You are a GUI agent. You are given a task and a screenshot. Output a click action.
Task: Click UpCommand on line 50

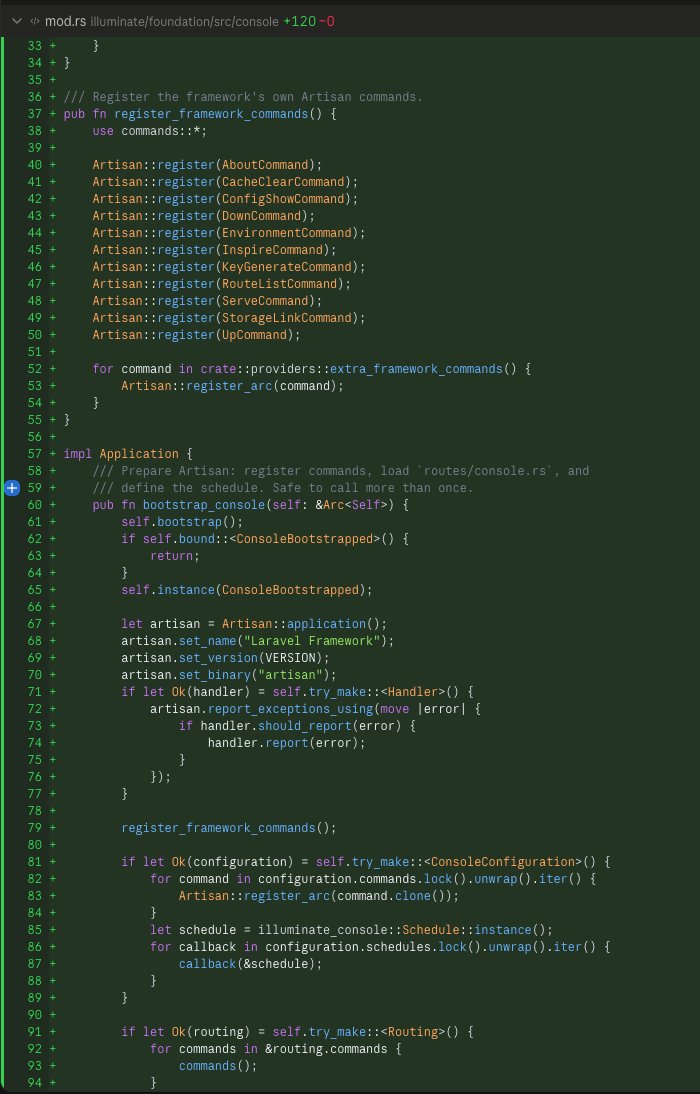coord(254,335)
